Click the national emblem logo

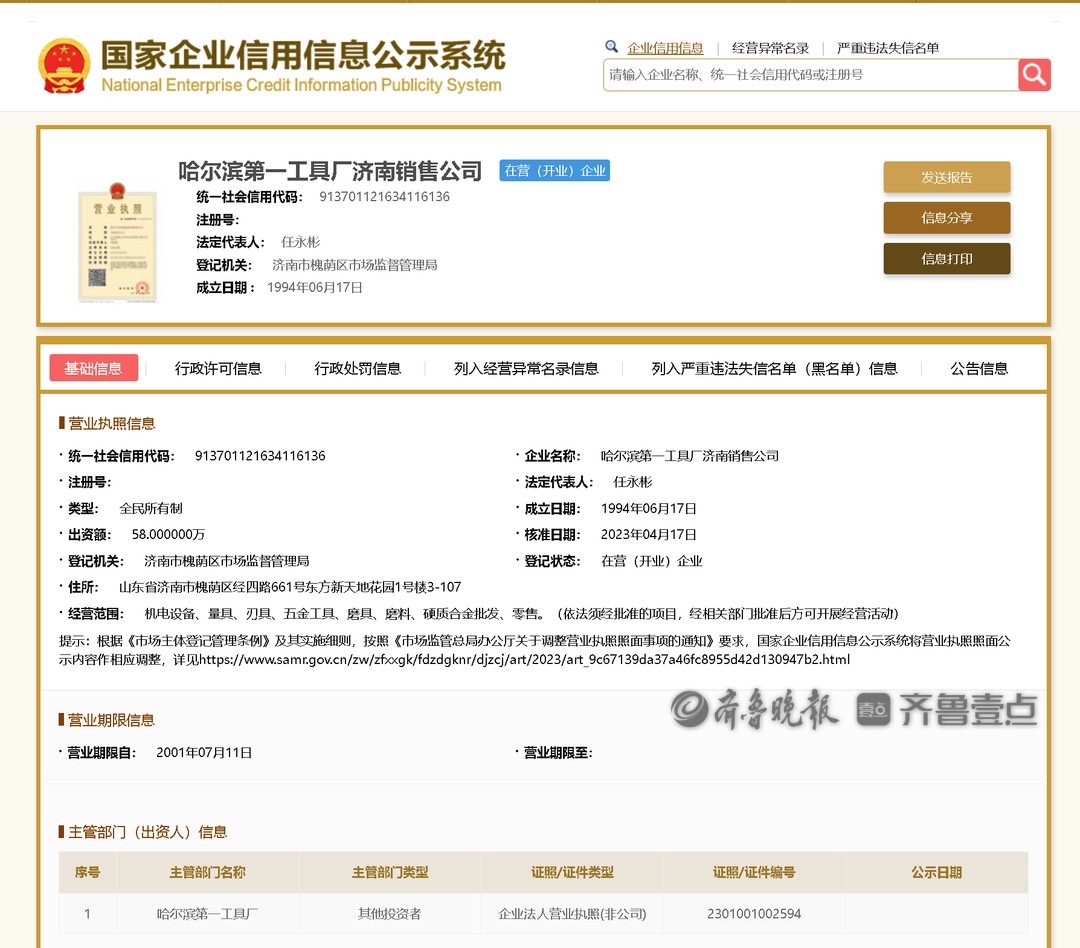[64, 66]
